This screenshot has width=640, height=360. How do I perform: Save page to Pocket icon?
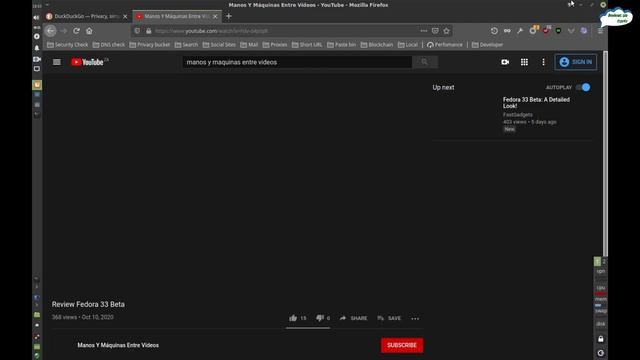435,31
